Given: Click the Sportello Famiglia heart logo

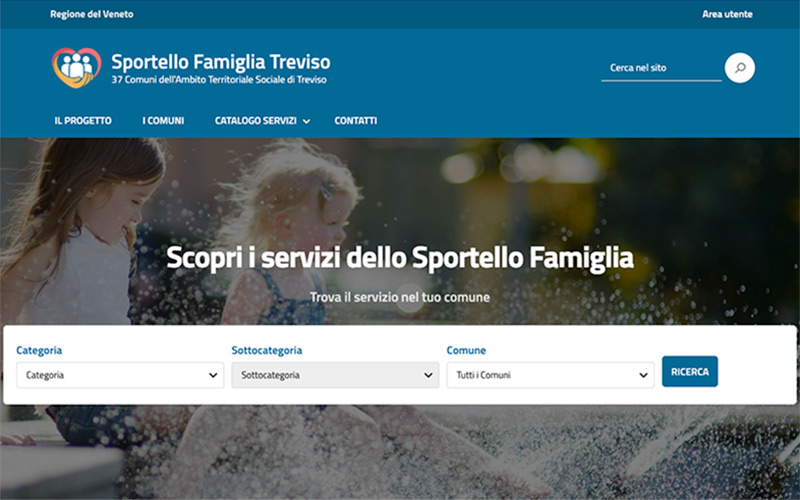Looking at the screenshot, I should tap(76, 67).
